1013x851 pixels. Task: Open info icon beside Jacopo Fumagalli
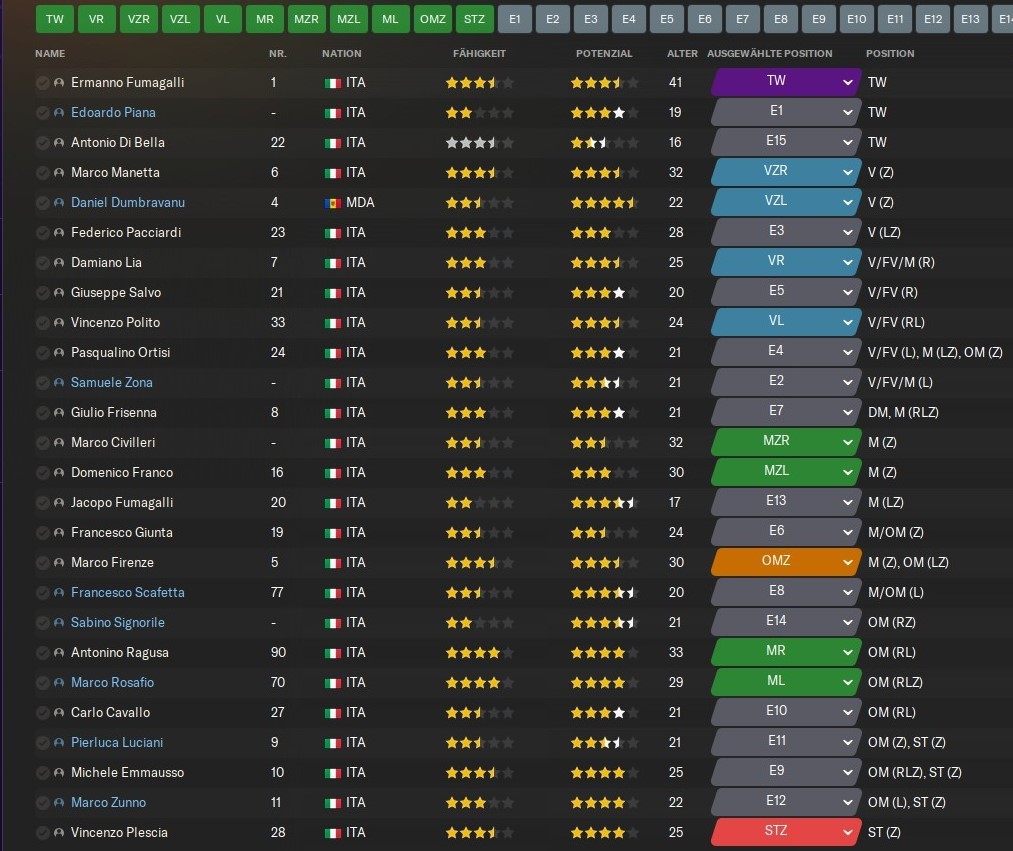[59, 503]
